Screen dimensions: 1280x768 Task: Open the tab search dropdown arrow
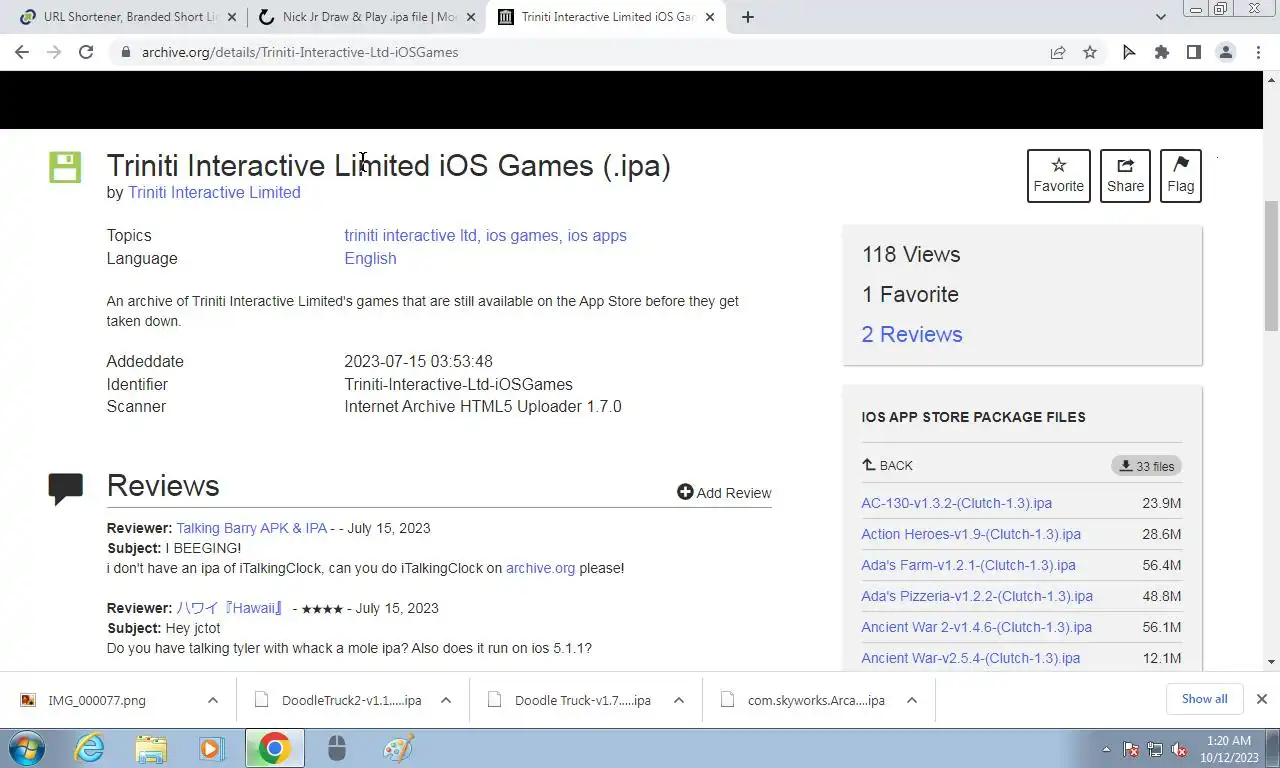click(x=1161, y=17)
